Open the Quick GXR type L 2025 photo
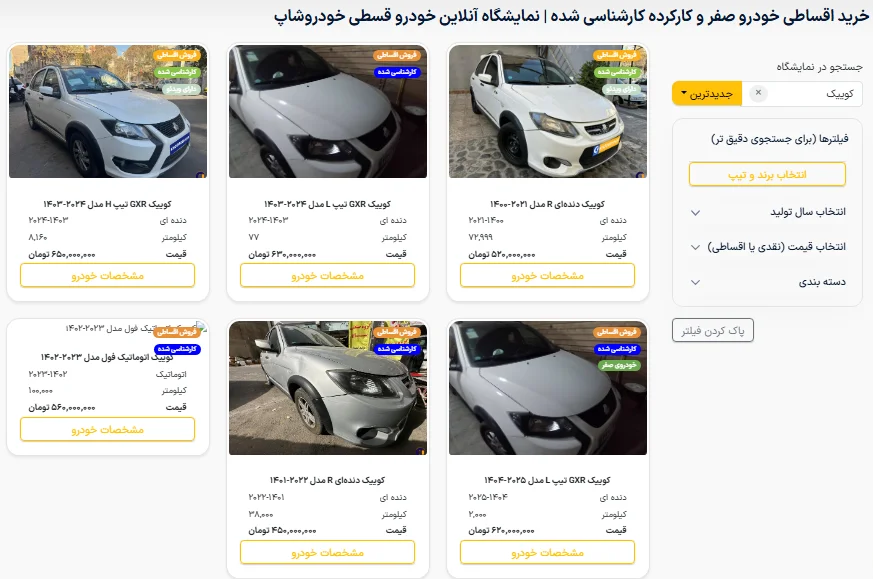The width and height of the screenshot is (873, 579). (548, 387)
